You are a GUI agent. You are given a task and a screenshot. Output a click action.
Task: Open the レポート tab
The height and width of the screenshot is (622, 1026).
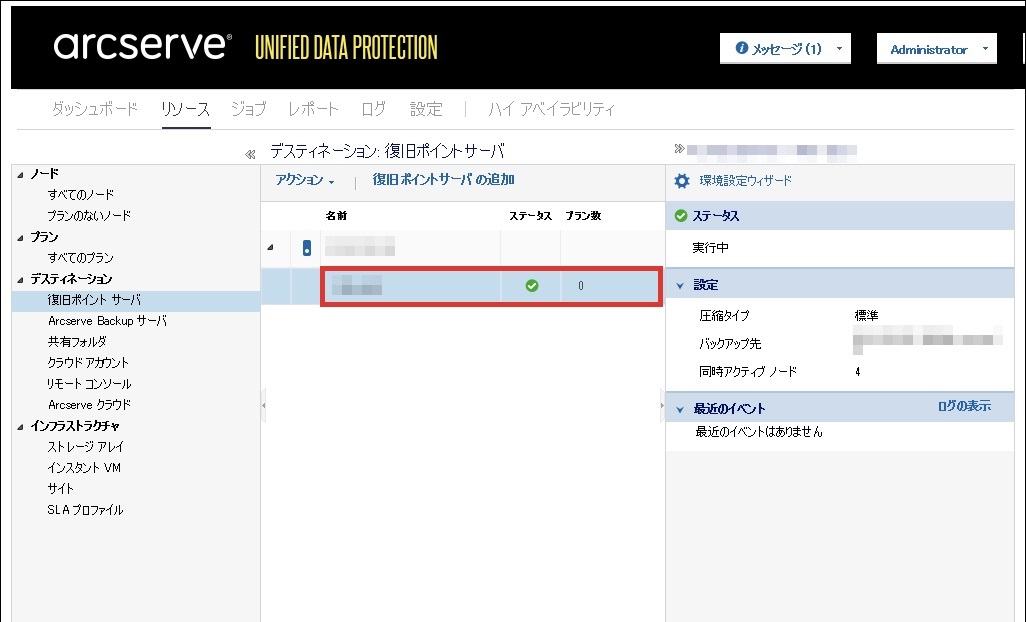point(313,109)
